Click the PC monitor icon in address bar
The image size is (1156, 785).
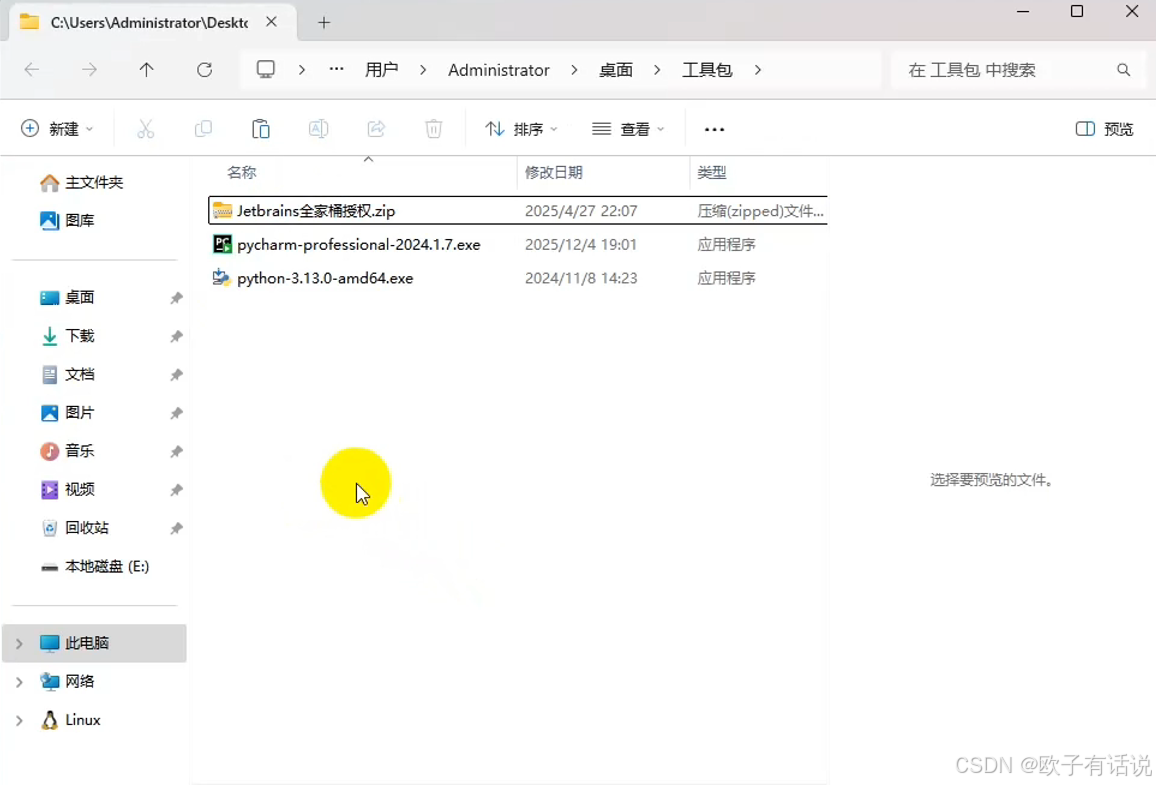pyautogui.click(x=265, y=69)
